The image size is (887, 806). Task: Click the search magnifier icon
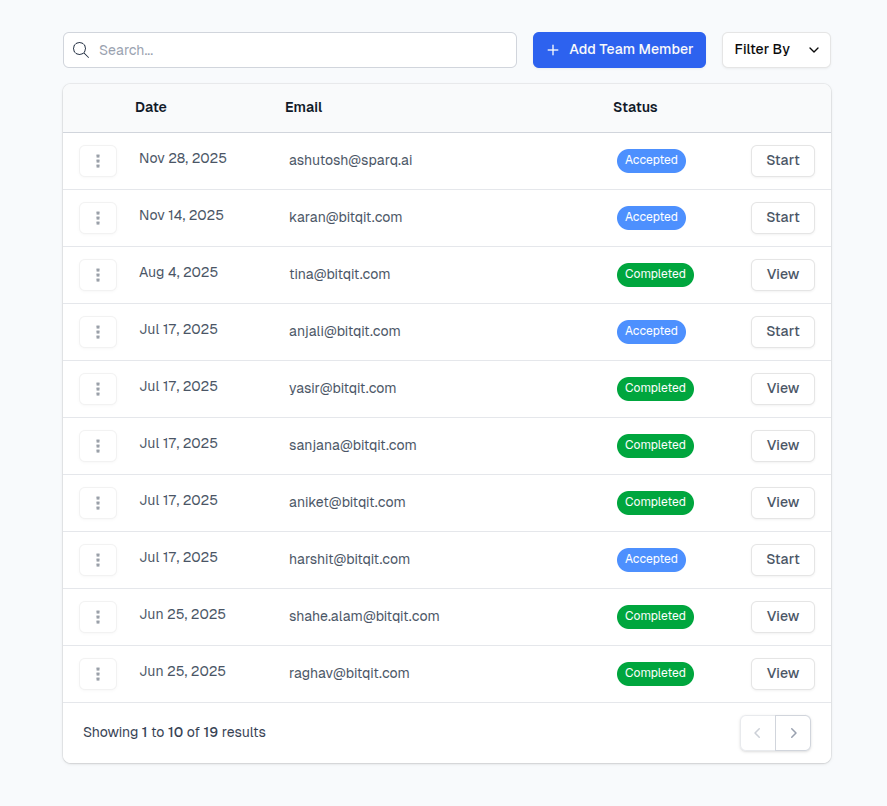coord(81,49)
